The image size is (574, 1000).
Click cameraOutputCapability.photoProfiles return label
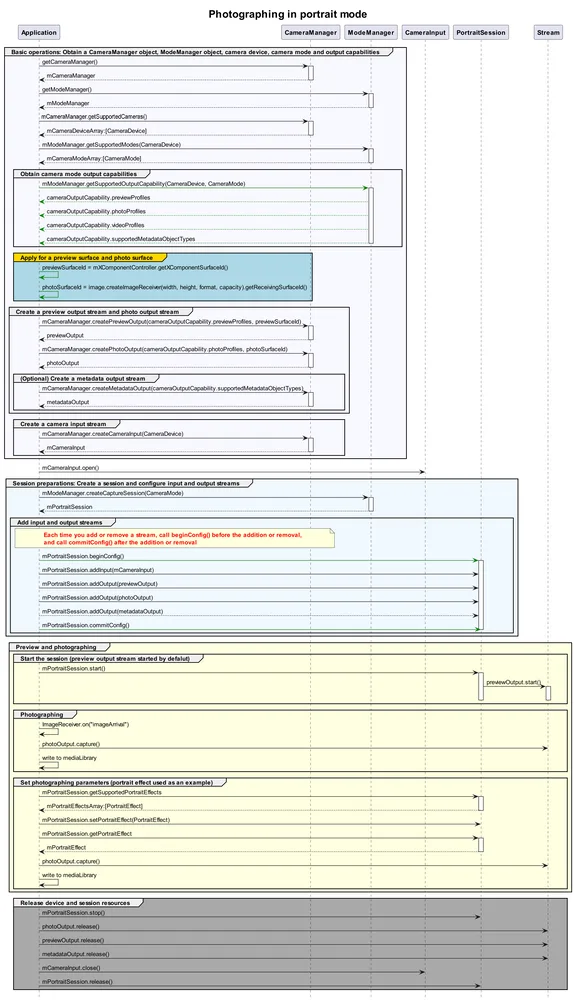point(96,212)
